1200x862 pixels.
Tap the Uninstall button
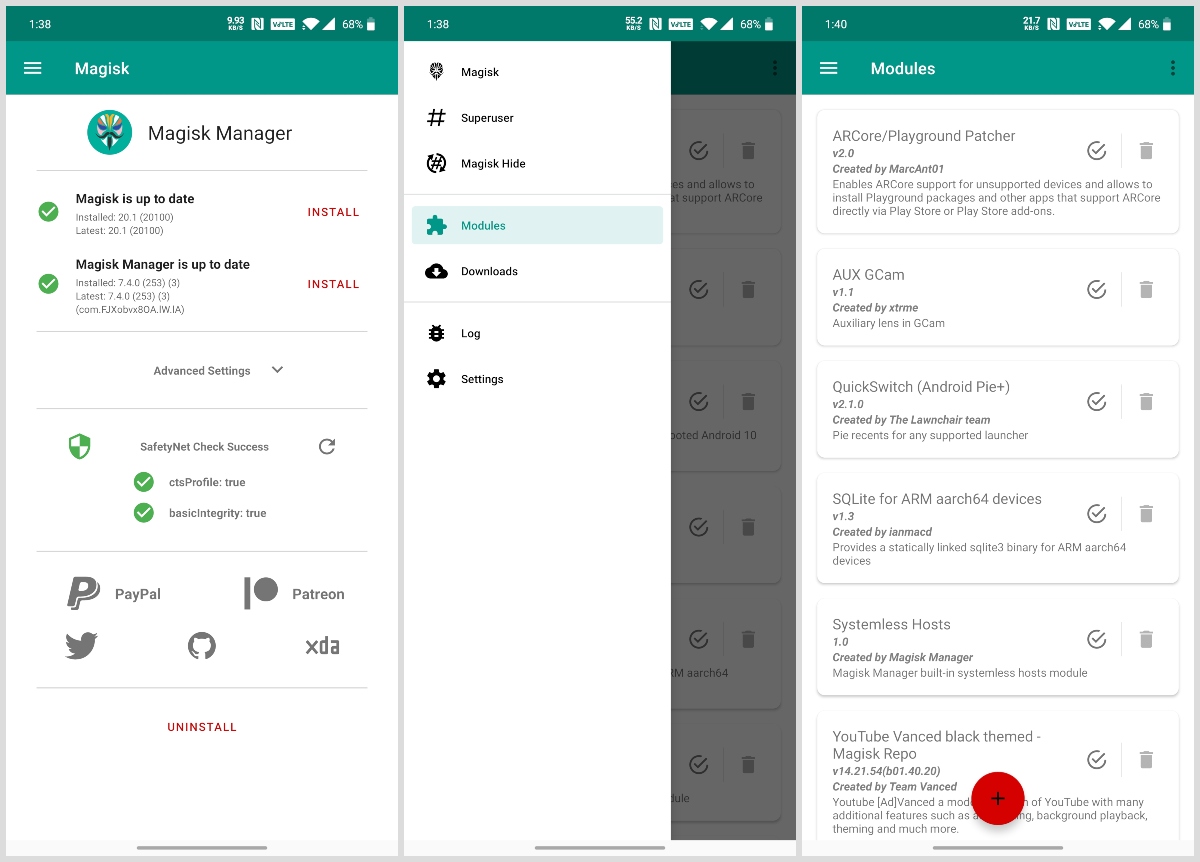pyautogui.click(x=202, y=727)
